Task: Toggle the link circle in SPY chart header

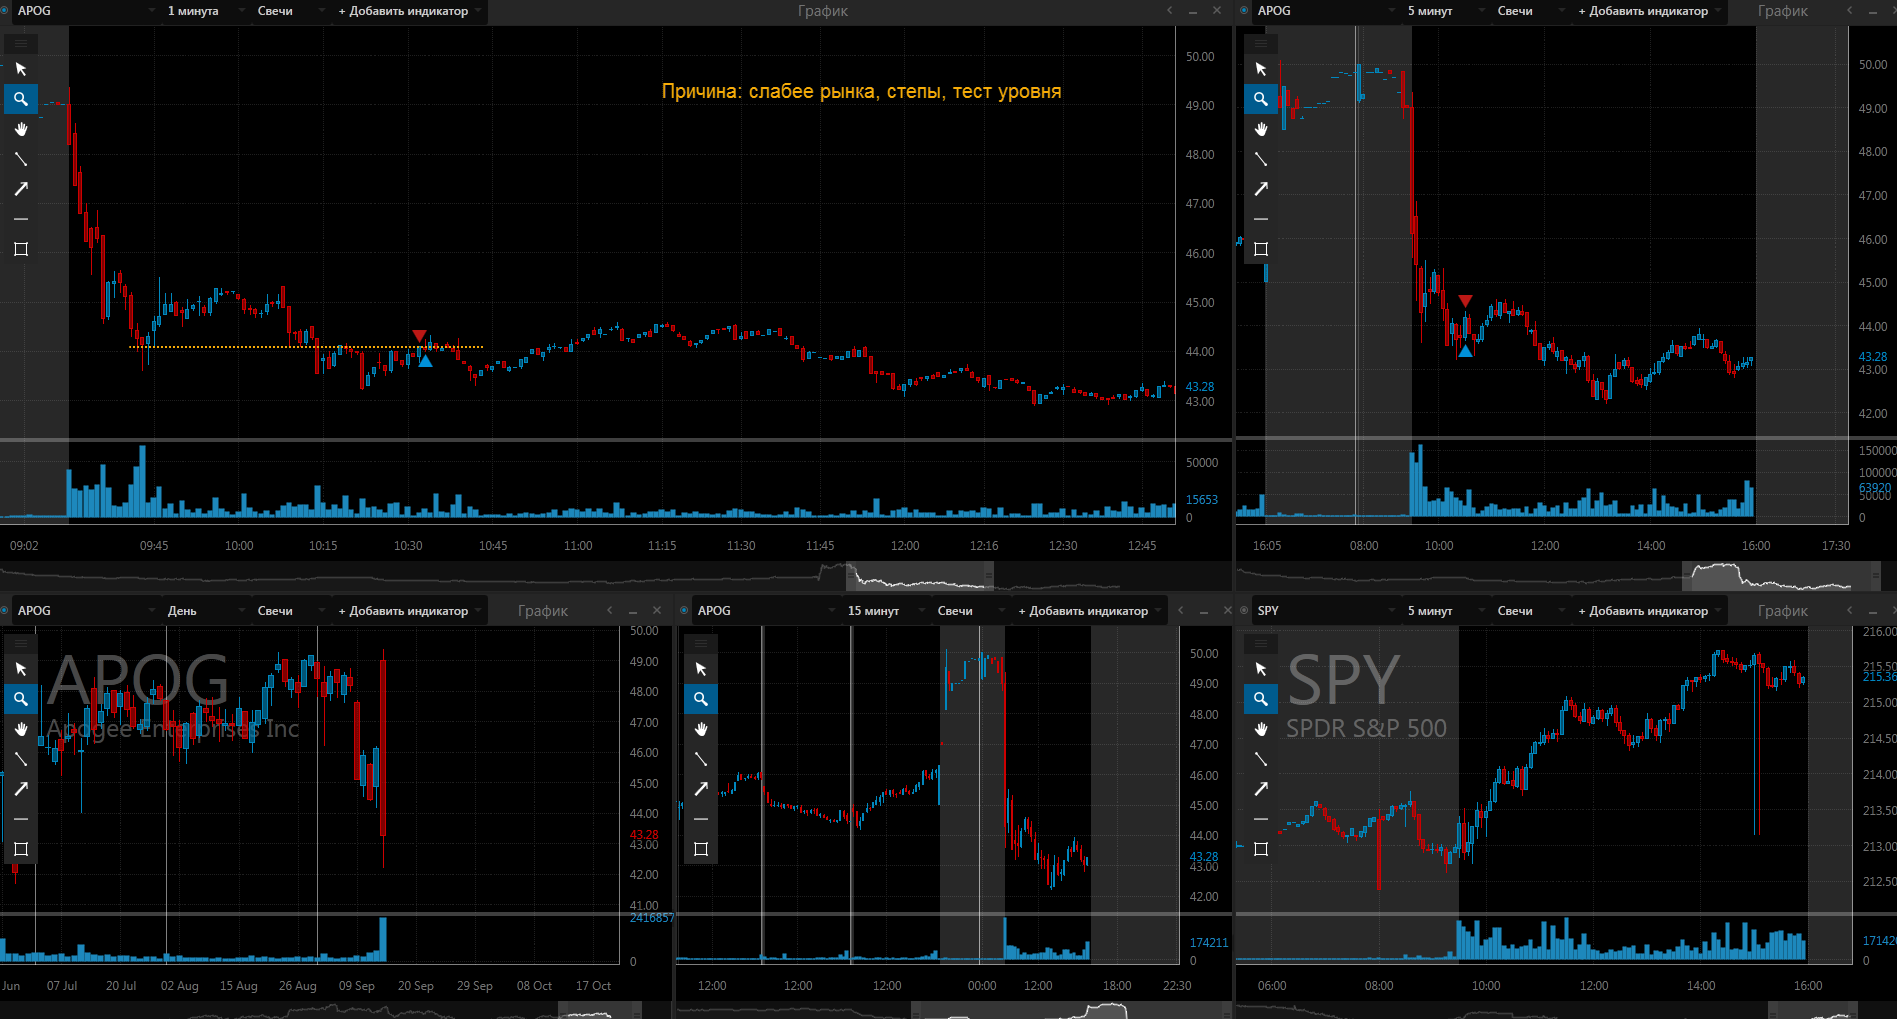Action: pyautogui.click(x=1244, y=611)
